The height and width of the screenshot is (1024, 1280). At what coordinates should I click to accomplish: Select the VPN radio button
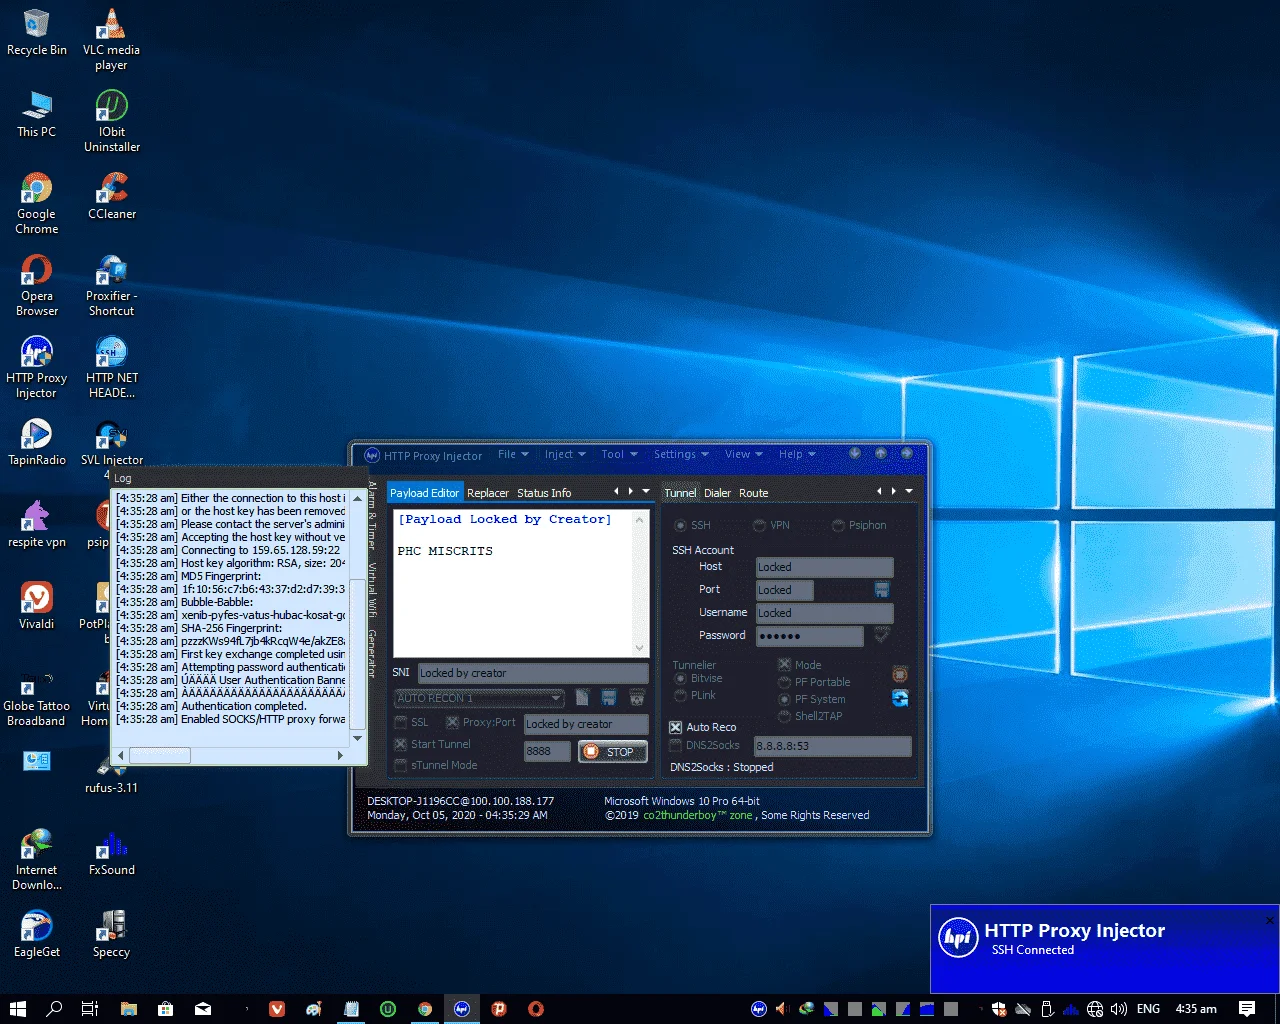pyautogui.click(x=760, y=525)
